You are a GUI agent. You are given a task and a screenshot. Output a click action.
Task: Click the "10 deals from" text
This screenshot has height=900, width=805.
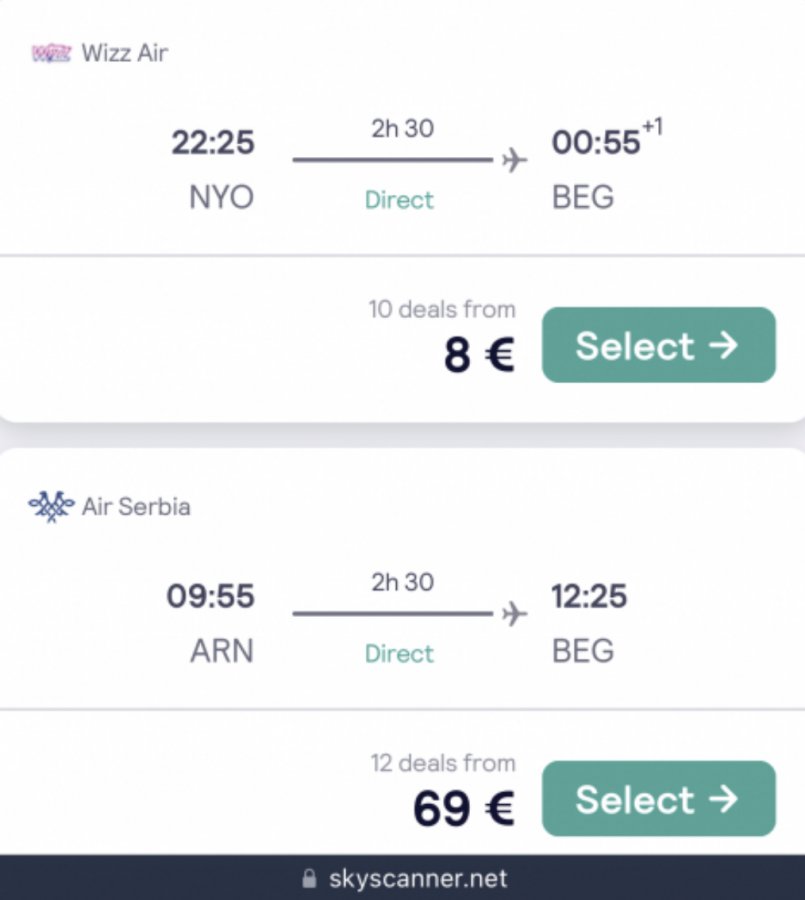coord(442,310)
